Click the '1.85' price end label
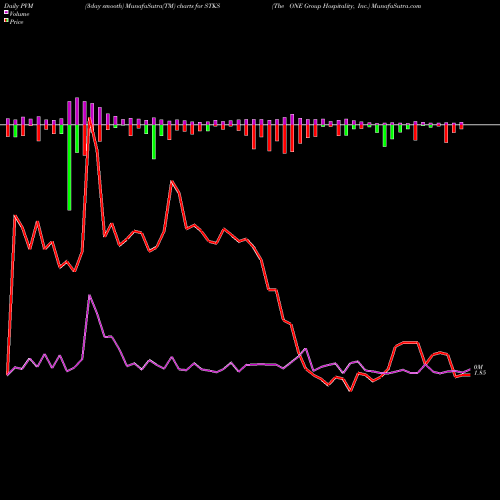 pos(480,373)
